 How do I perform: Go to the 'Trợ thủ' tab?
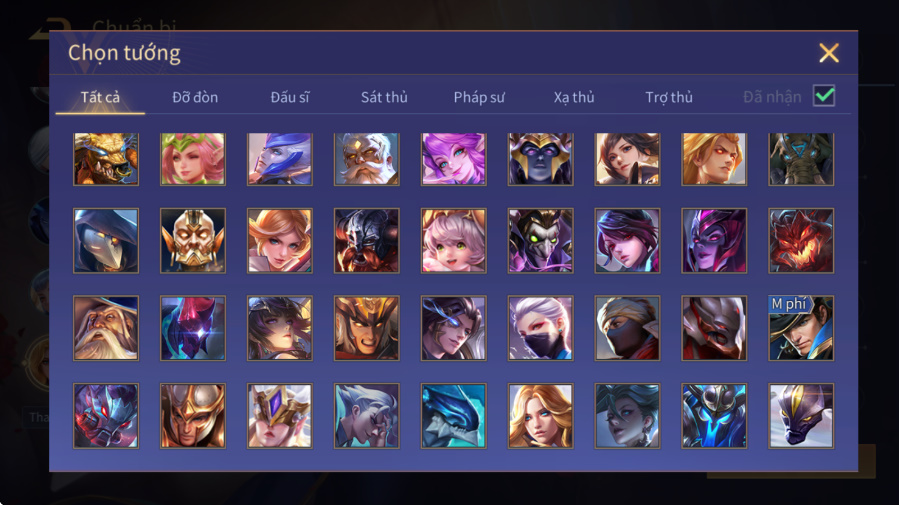tap(669, 97)
